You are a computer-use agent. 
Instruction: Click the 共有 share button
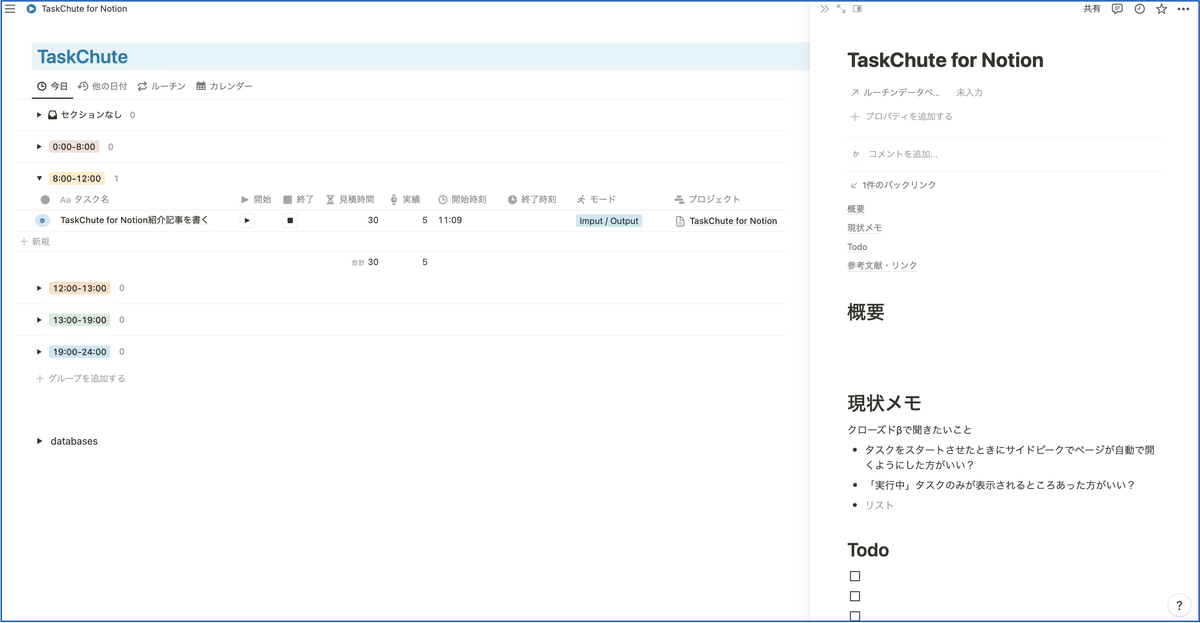pos(1092,8)
